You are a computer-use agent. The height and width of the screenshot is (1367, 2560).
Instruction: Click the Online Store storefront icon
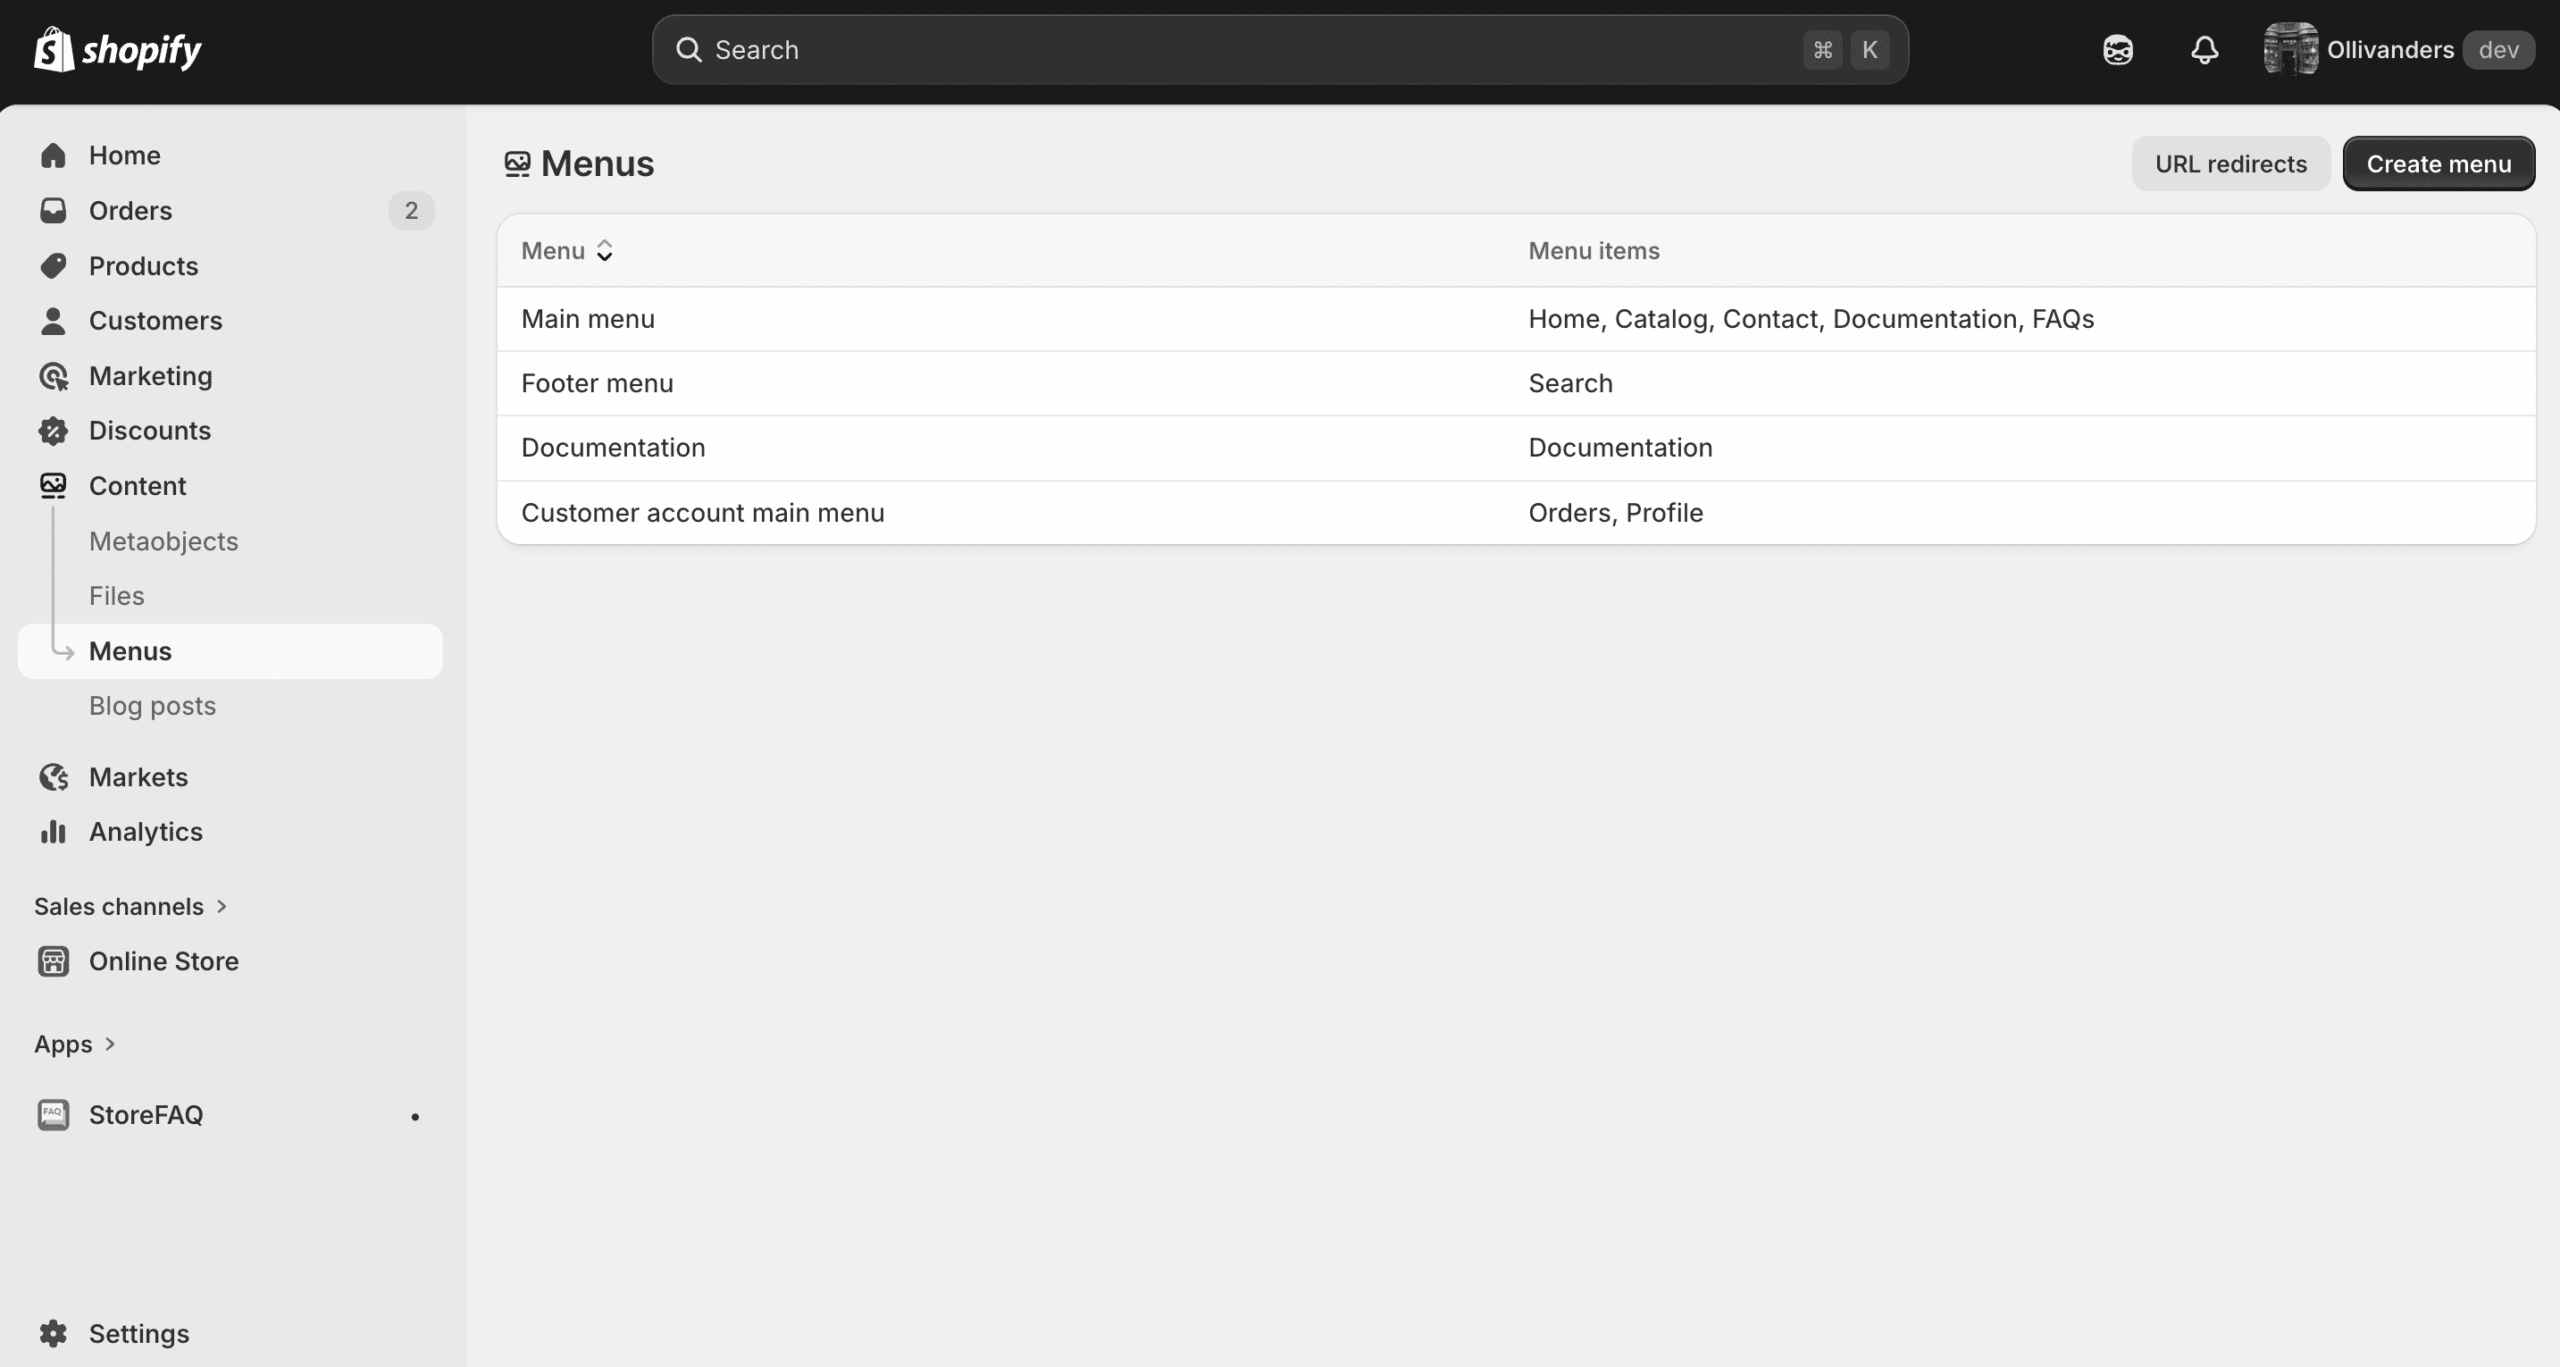53,961
